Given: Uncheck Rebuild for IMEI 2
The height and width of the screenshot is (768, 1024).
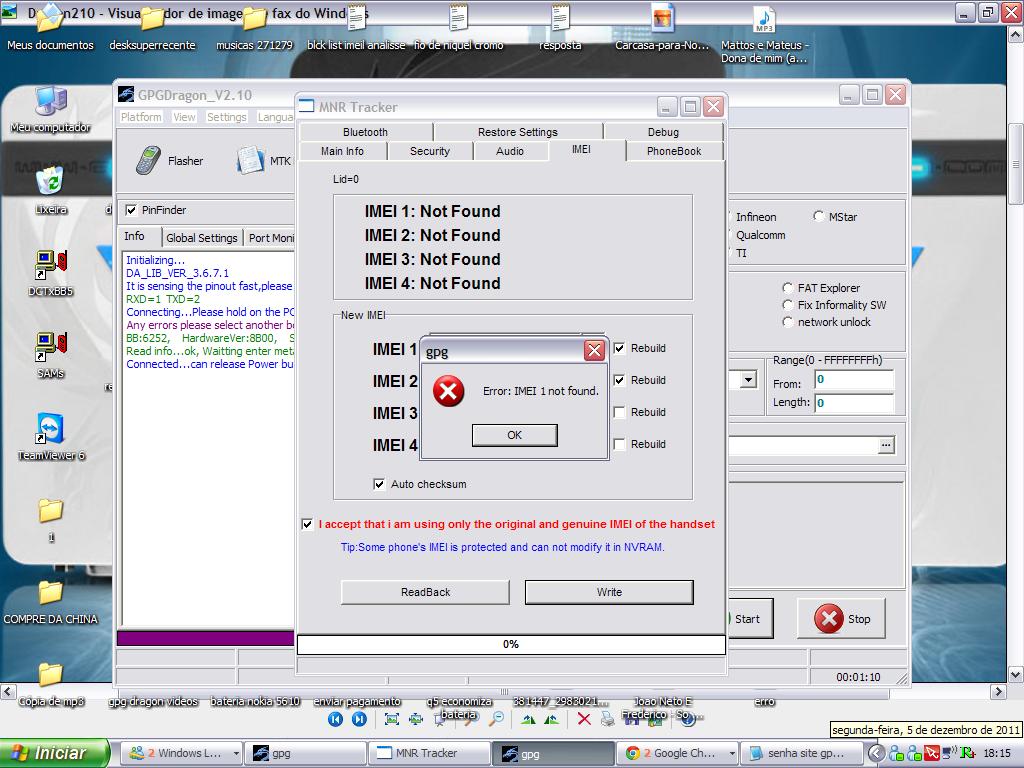Looking at the screenshot, I should coord(619,380).
